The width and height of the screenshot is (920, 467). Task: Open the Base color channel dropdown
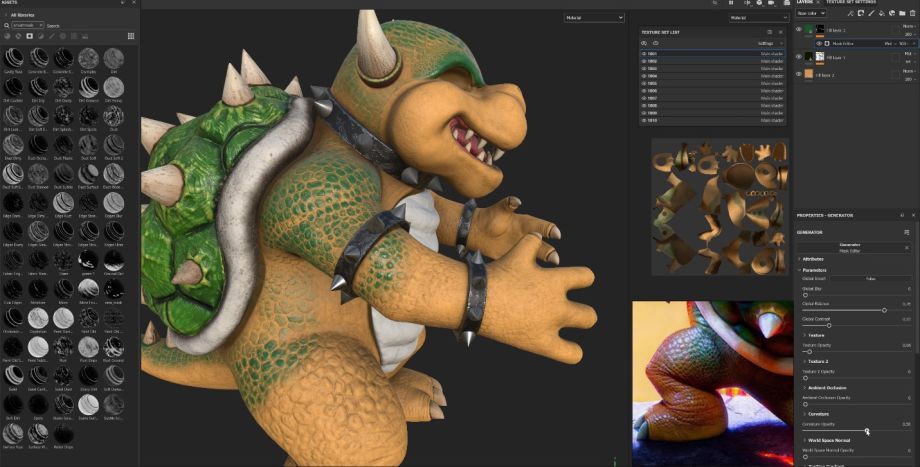(x=811, y=13)
